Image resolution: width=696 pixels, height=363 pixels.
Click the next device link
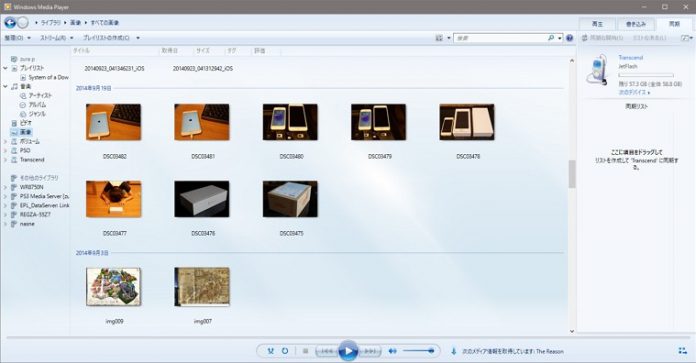click(634, 92)
